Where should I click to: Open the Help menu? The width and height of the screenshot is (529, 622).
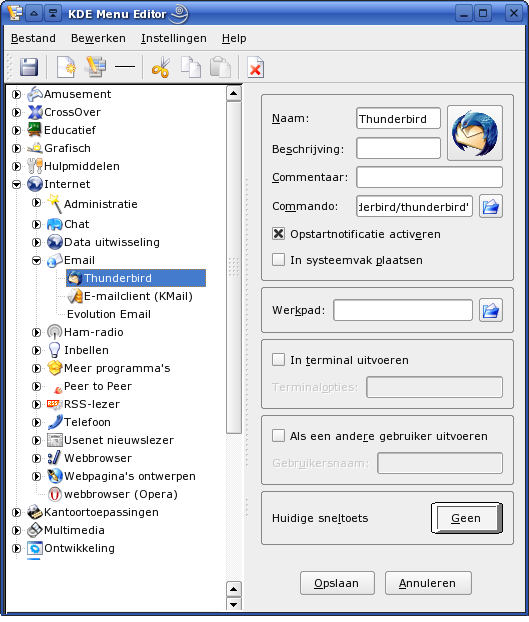point(234,38)
